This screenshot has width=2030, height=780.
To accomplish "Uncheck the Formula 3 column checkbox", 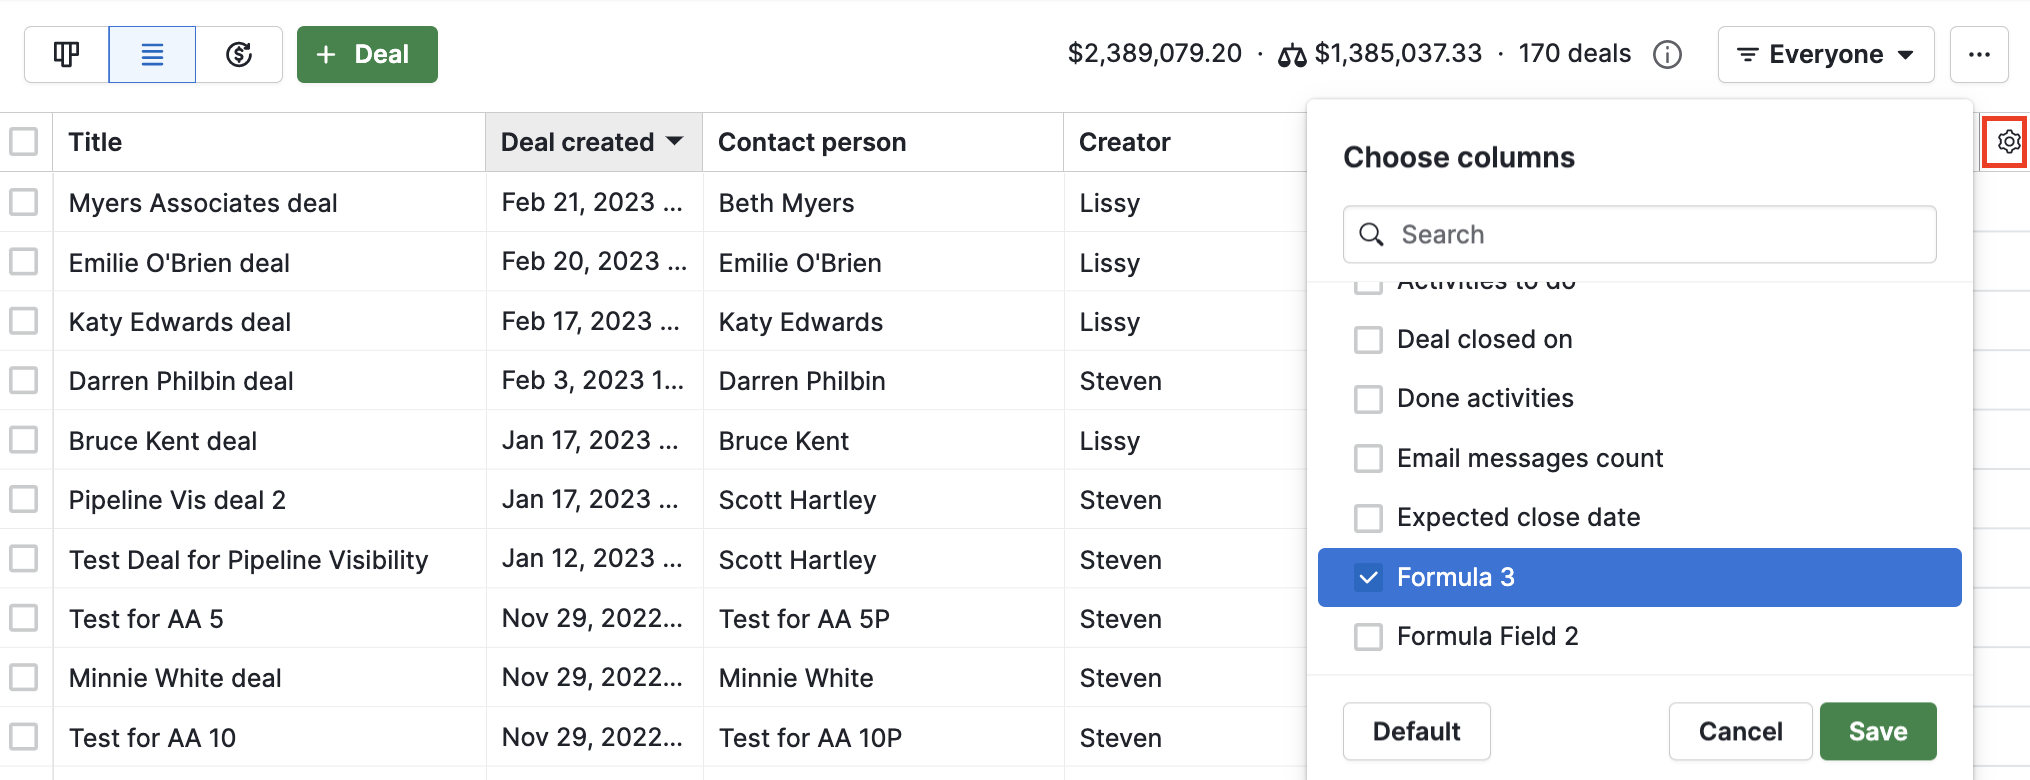I will (1368, 577).
